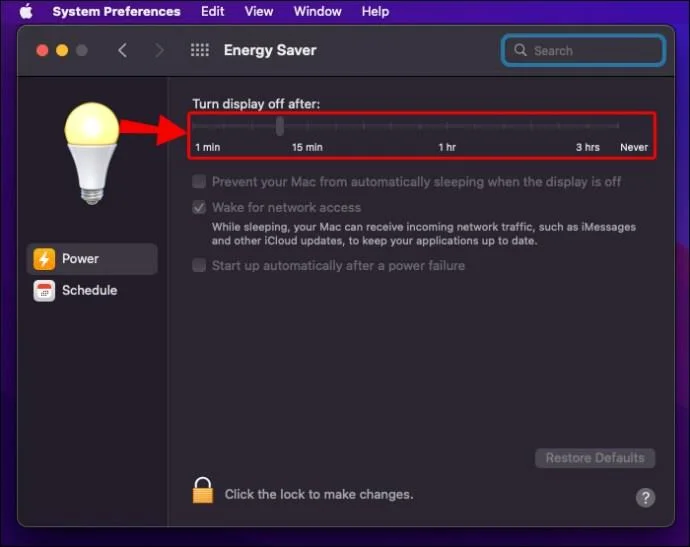Toggle Wake for network access checkbox

(x=199, y=207)
